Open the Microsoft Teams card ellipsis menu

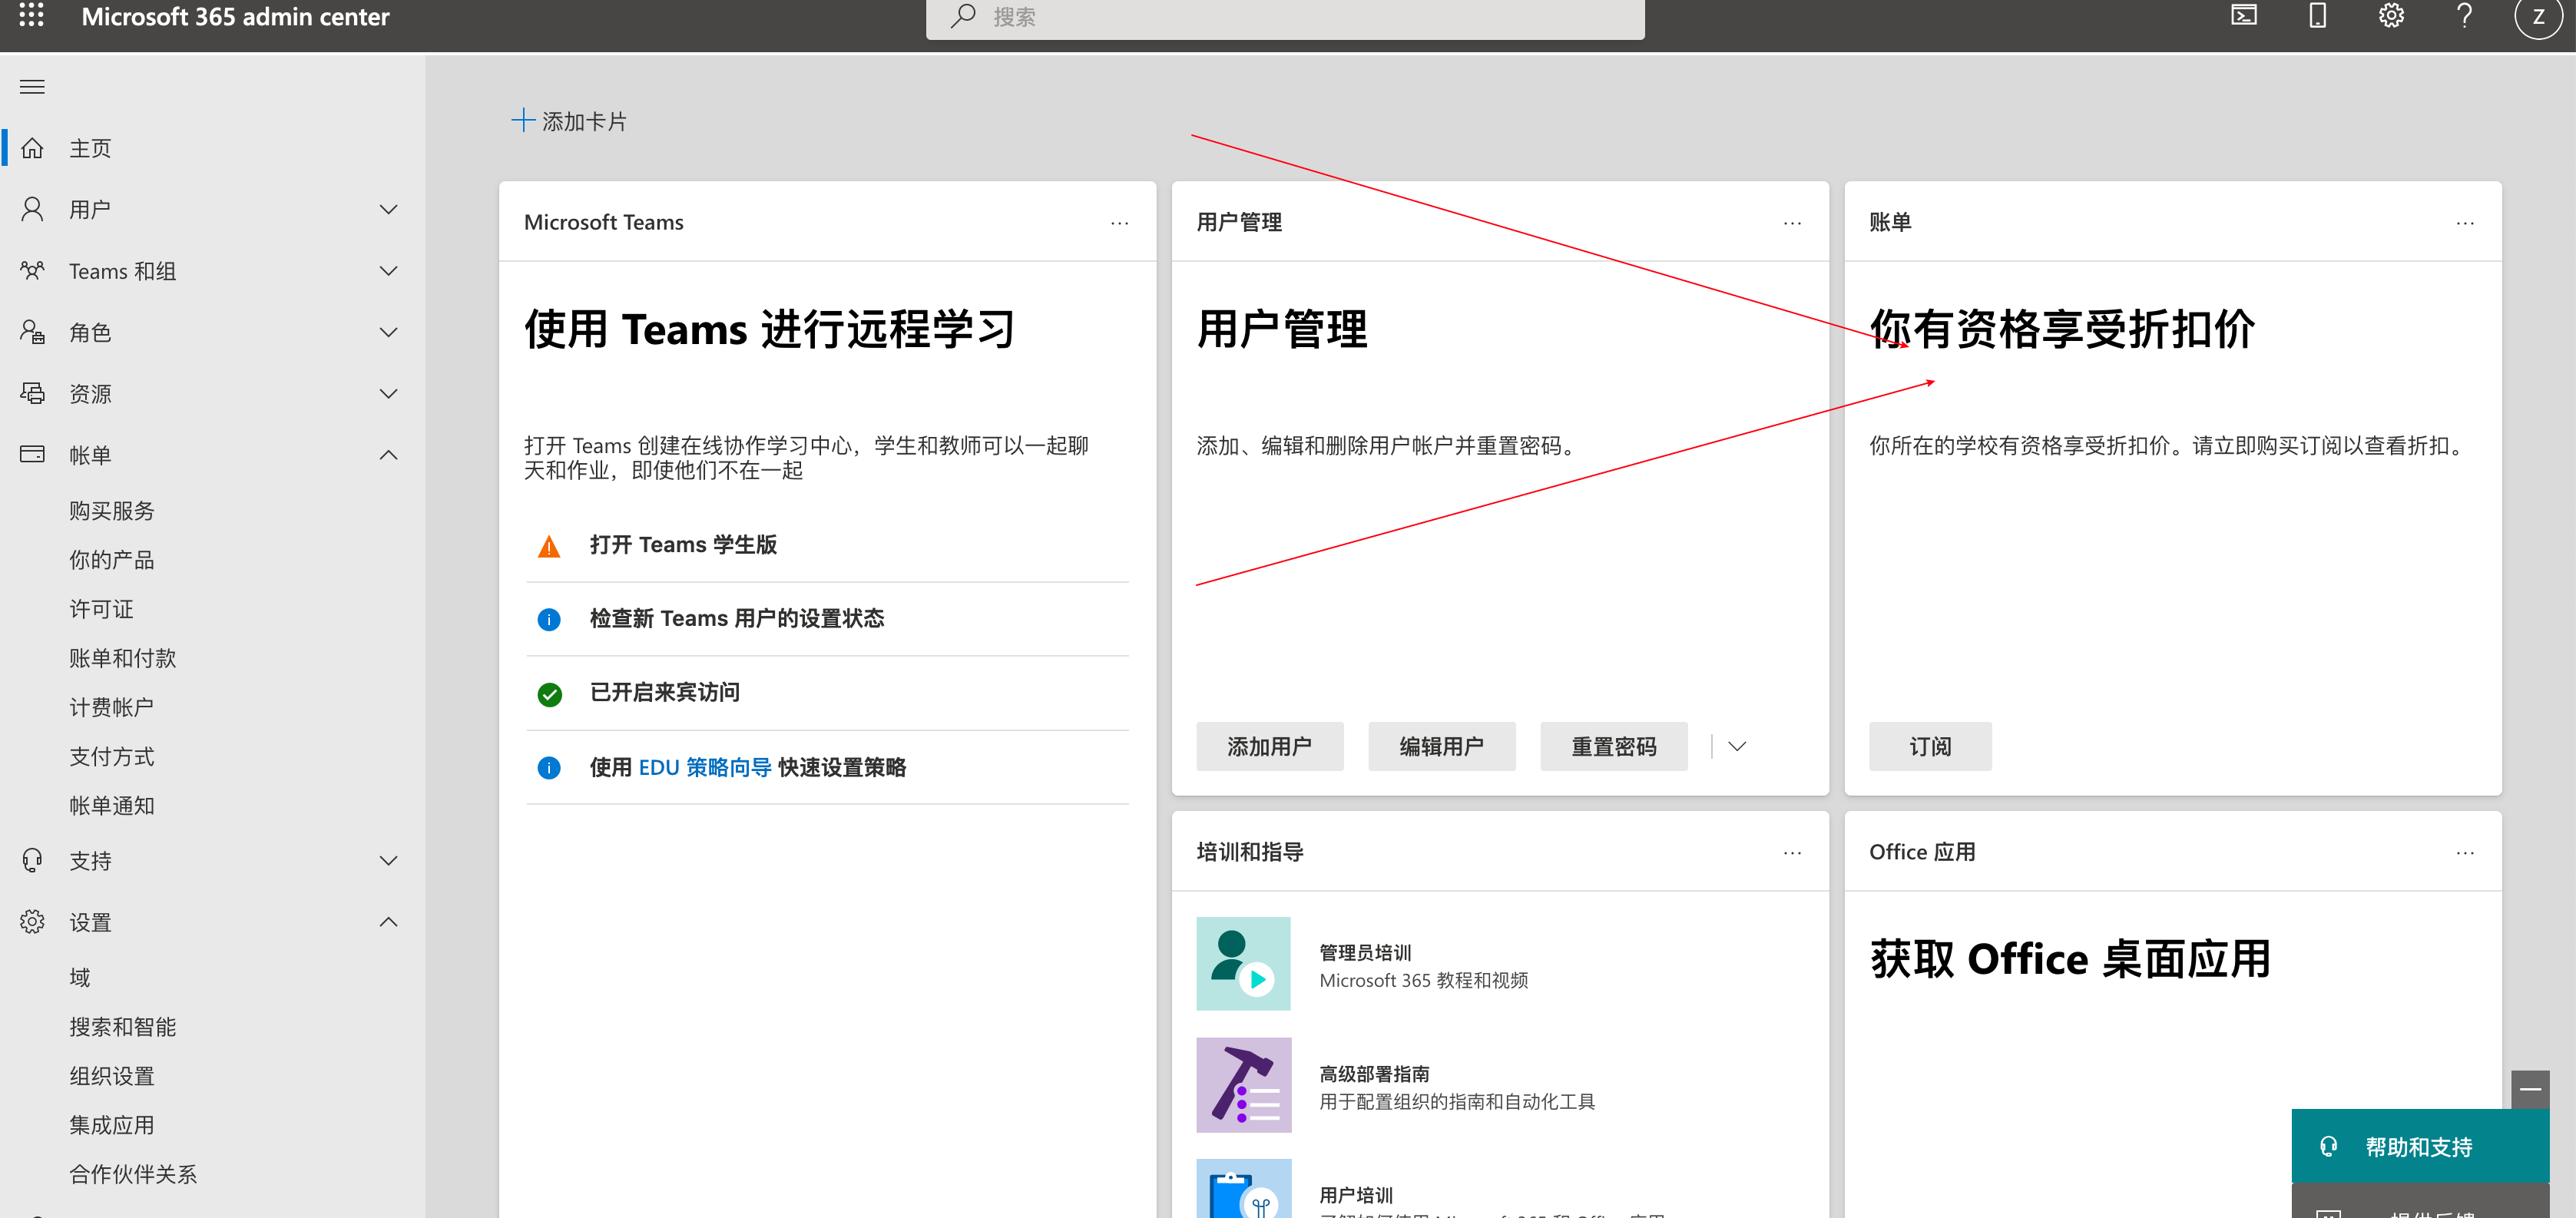click(1119, 223)
